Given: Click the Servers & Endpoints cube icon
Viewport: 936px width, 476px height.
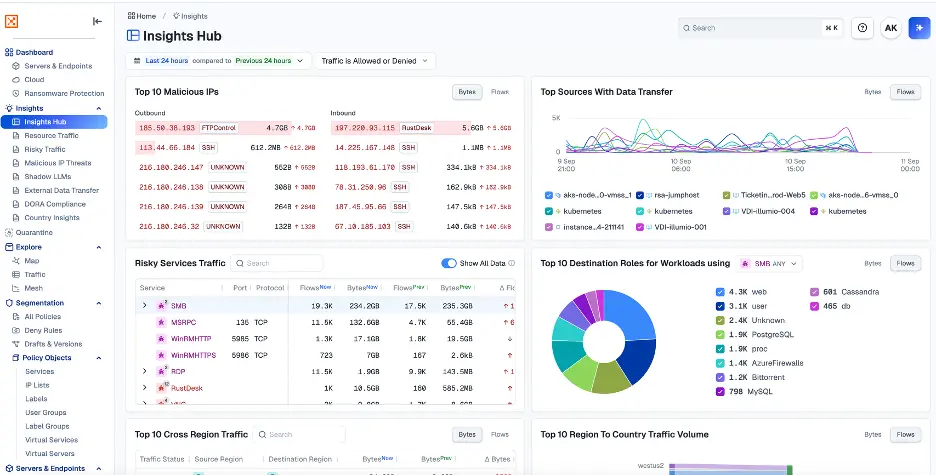Looking at the screenshot, I should [x=16, y=66].
